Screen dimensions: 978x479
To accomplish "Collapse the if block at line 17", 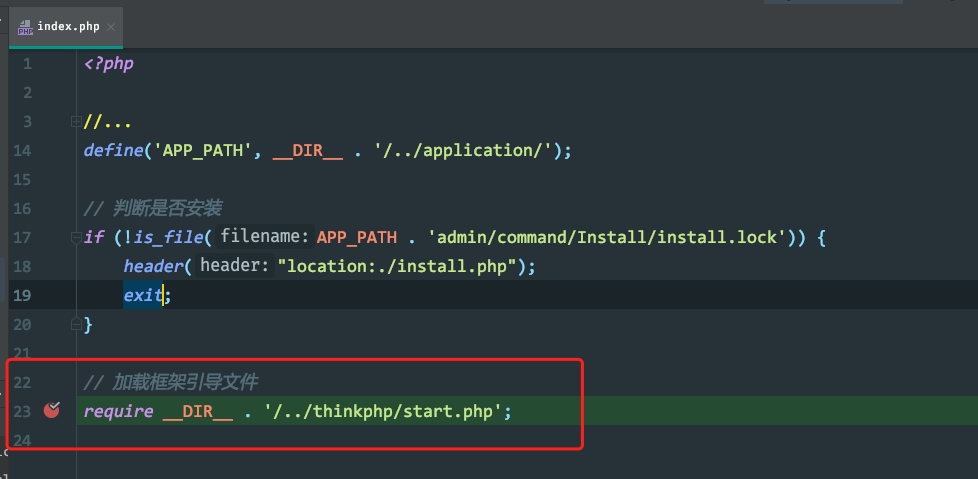I will pyautogui.click(x=76, y=237).
